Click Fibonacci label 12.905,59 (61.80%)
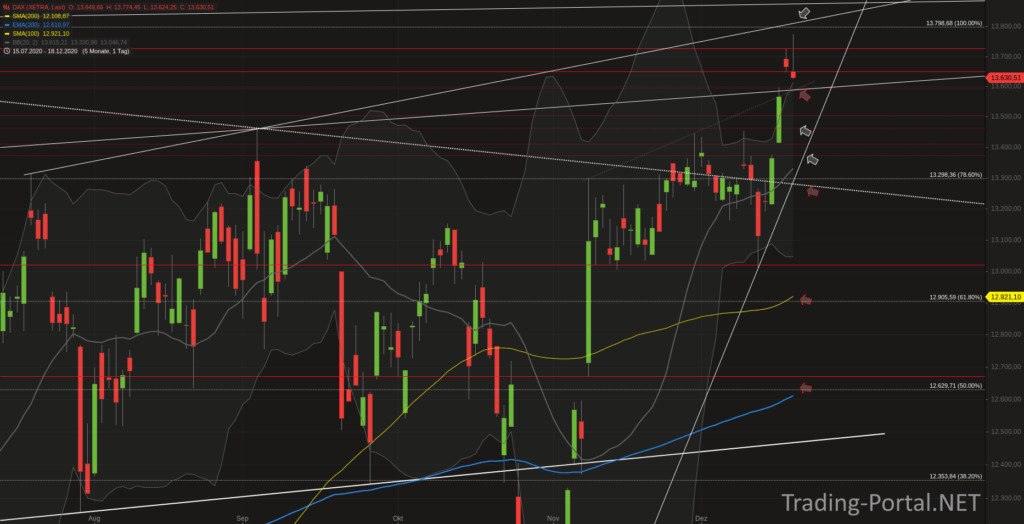The image size is (1024, 524). pos(955,297)
